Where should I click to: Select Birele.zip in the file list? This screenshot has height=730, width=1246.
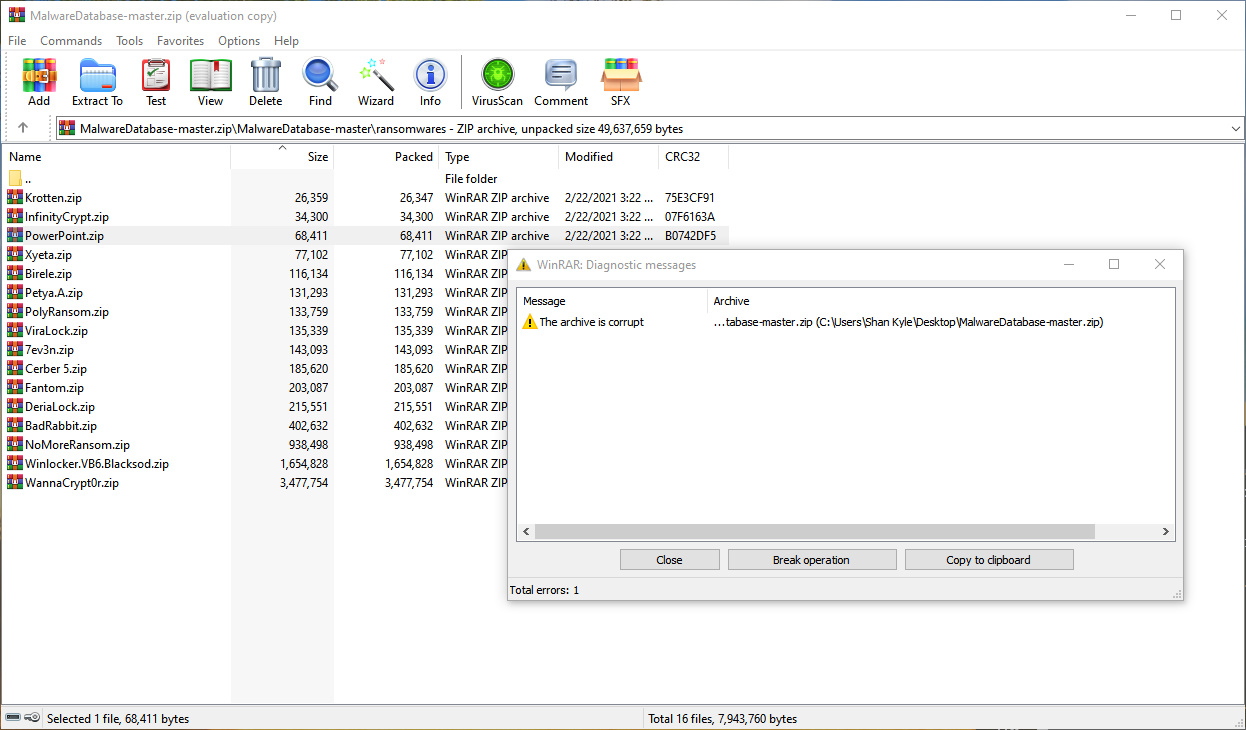[x=48, y=274]
